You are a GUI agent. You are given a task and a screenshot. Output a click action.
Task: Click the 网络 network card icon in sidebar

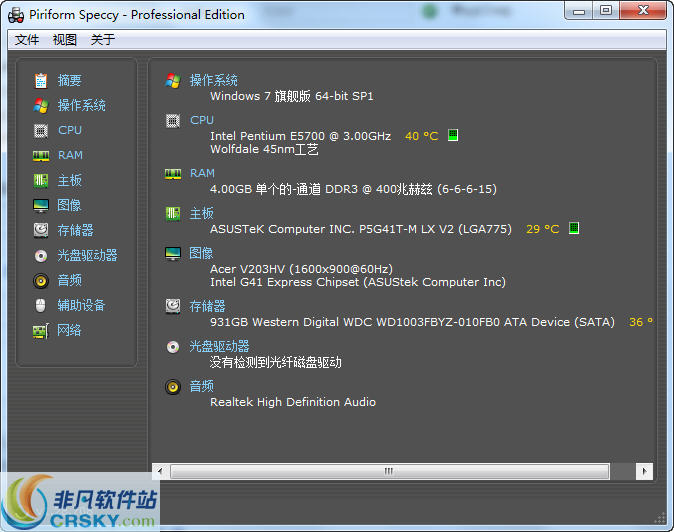click(x=41, y=331)
